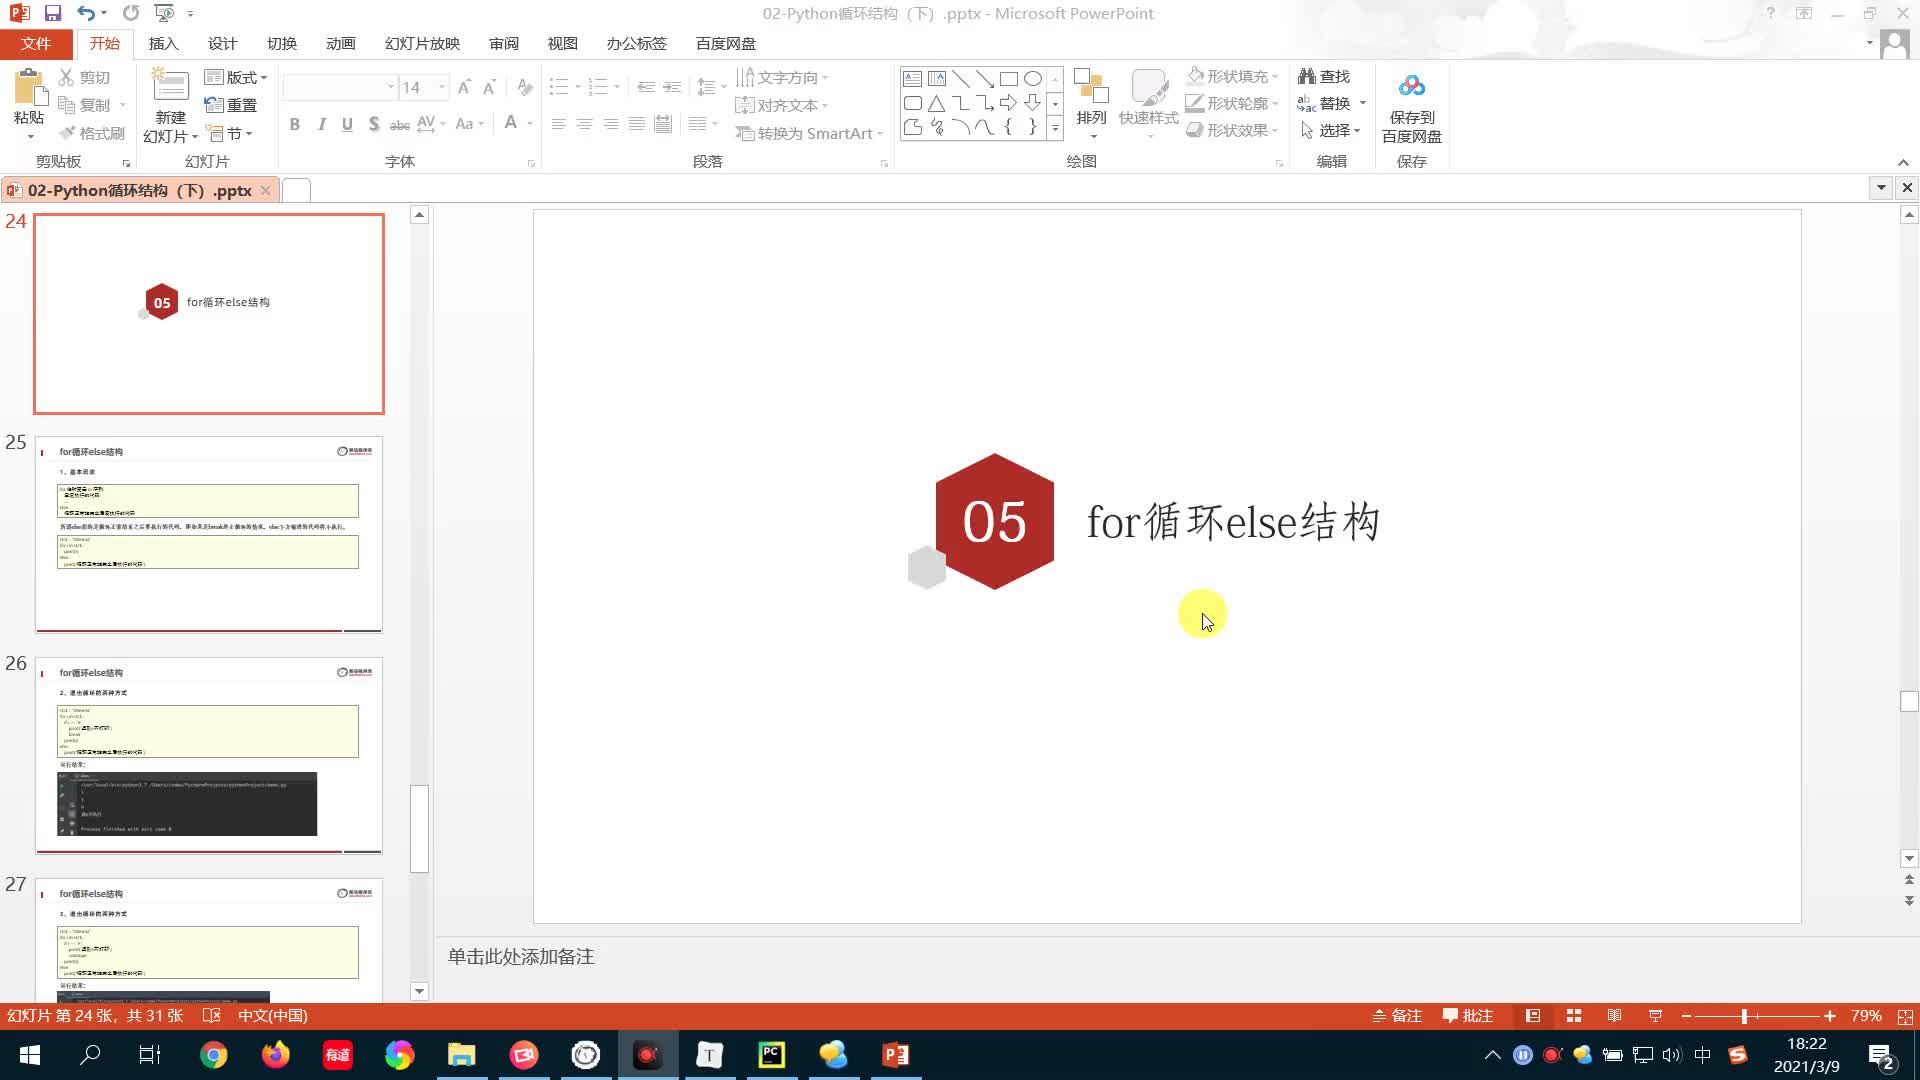Toggle the Notes (备注) pane in the status bar
The width and height of the screenshot is (1920, 1080).
click(1397, 1016)
